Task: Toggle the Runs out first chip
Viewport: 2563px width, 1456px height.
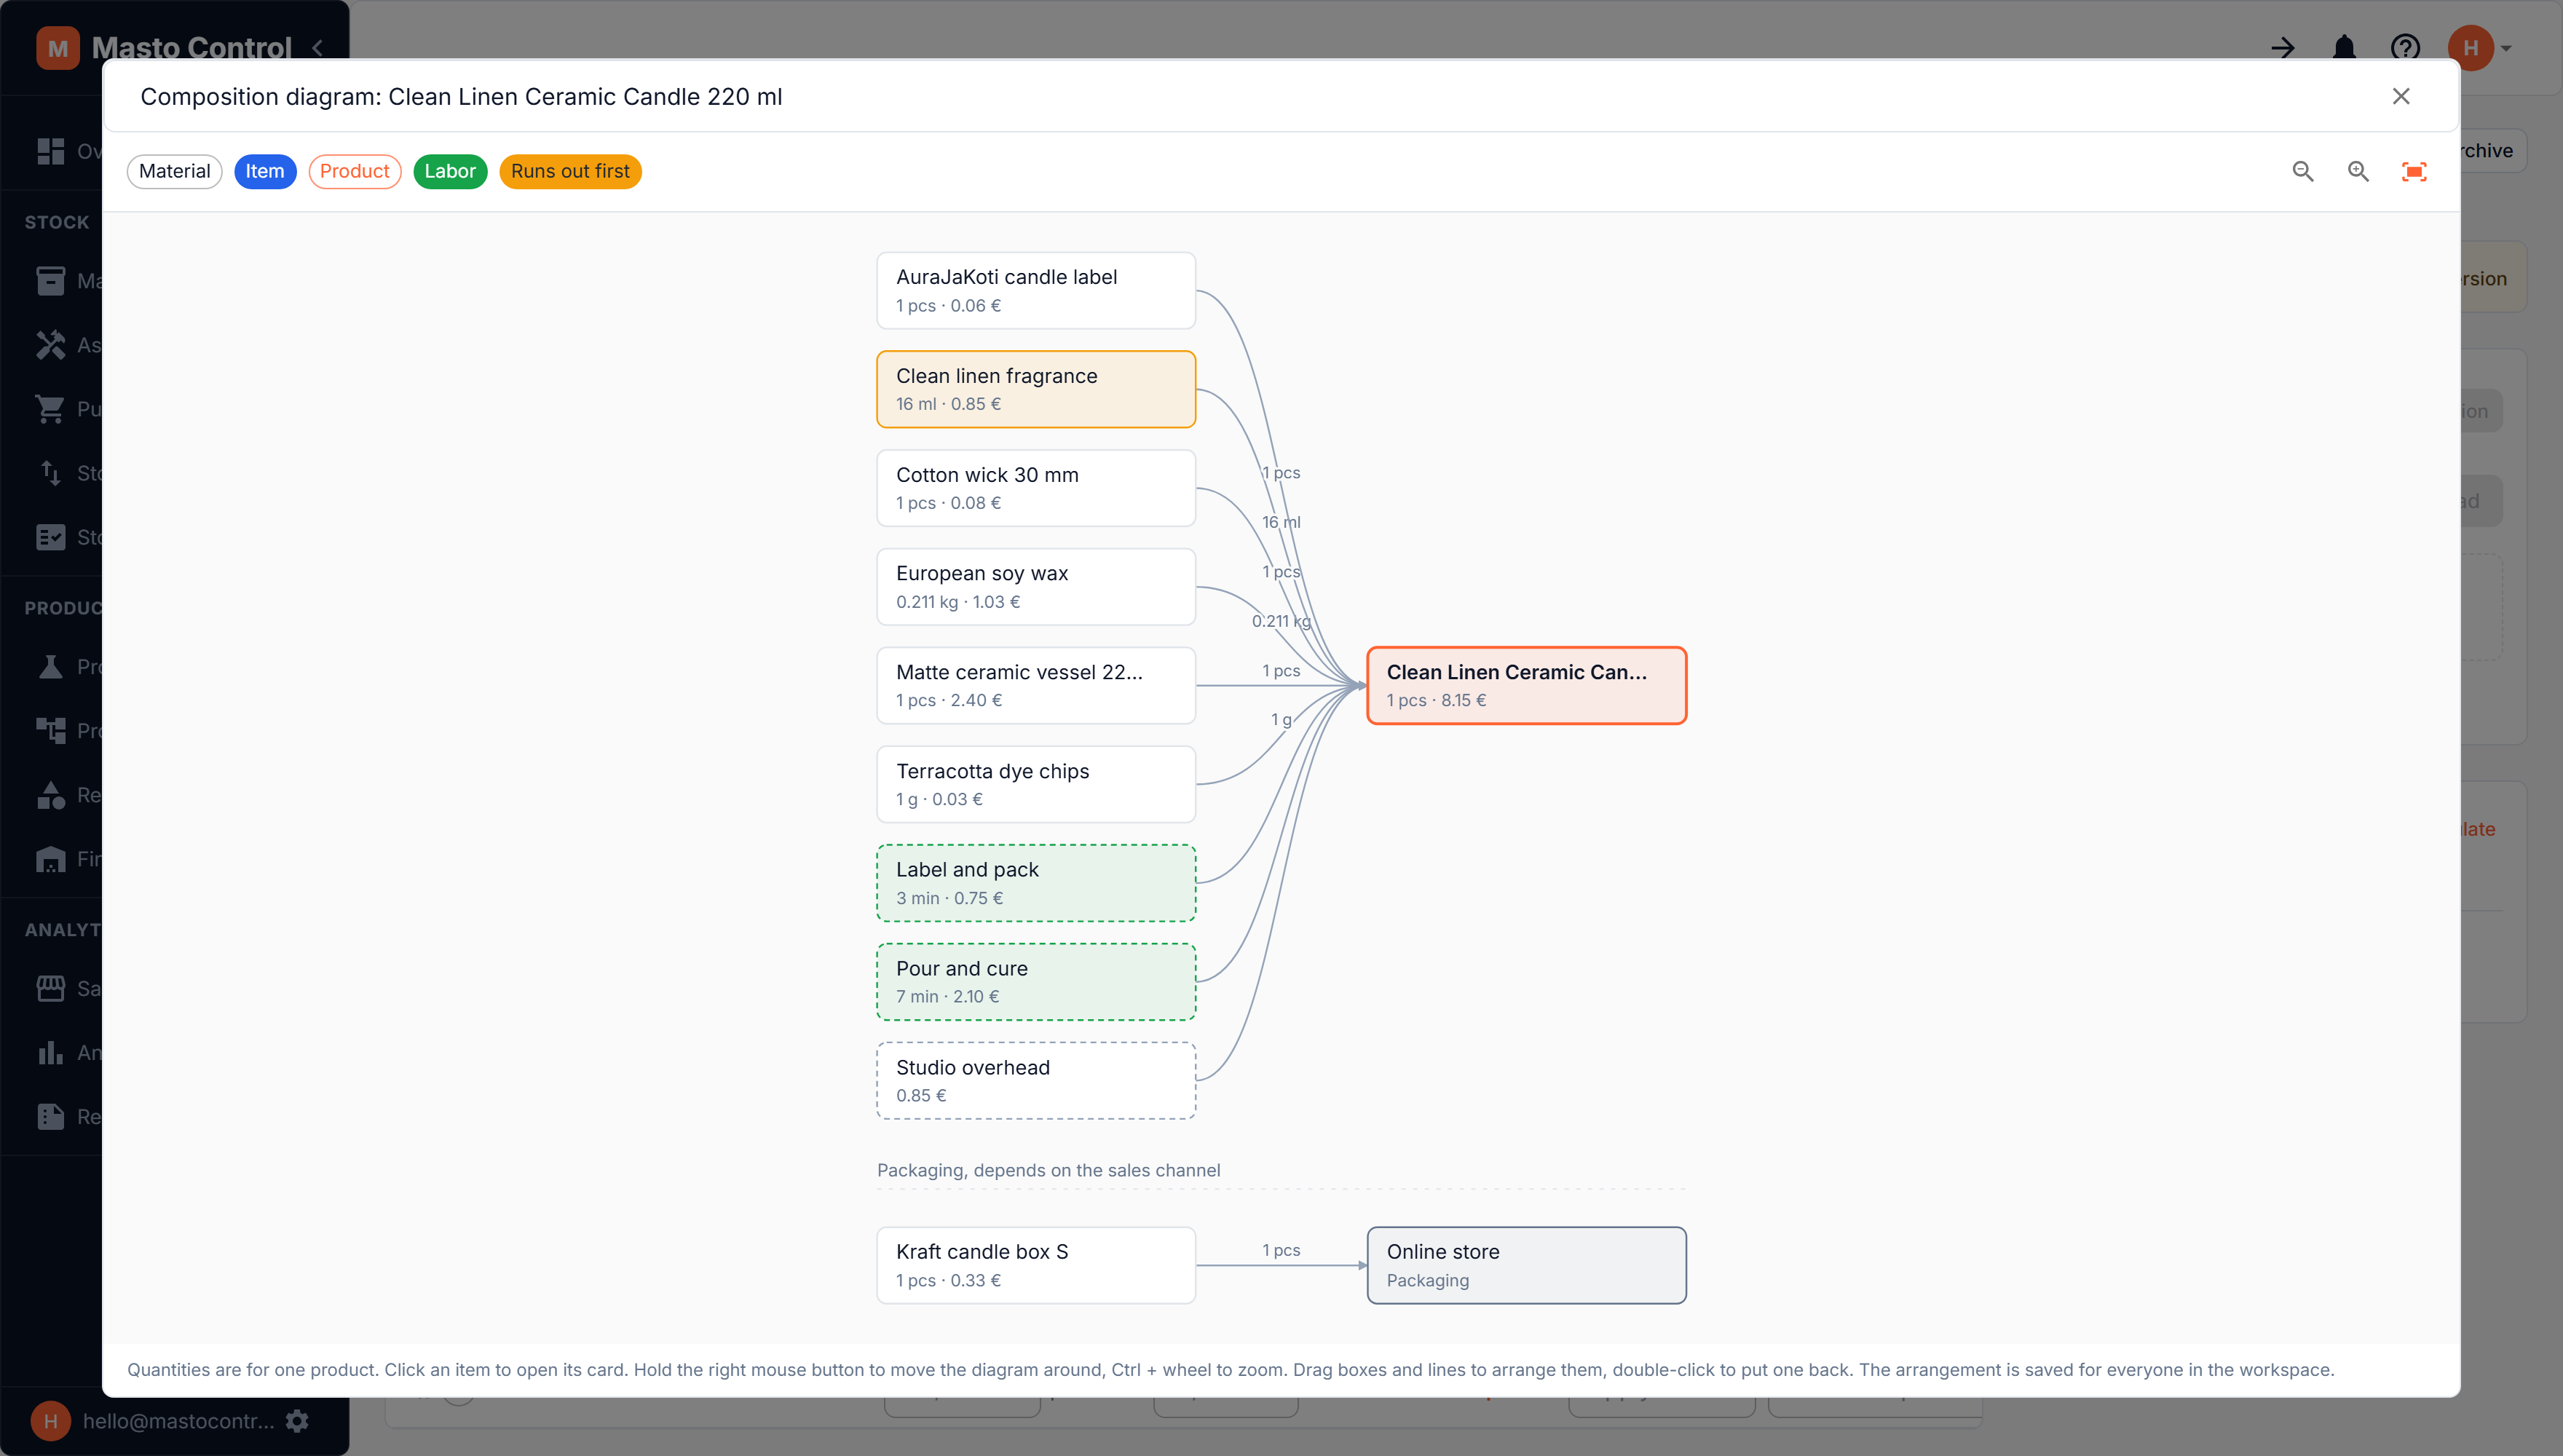Action: pyautogui.click(x=570, y=171)
